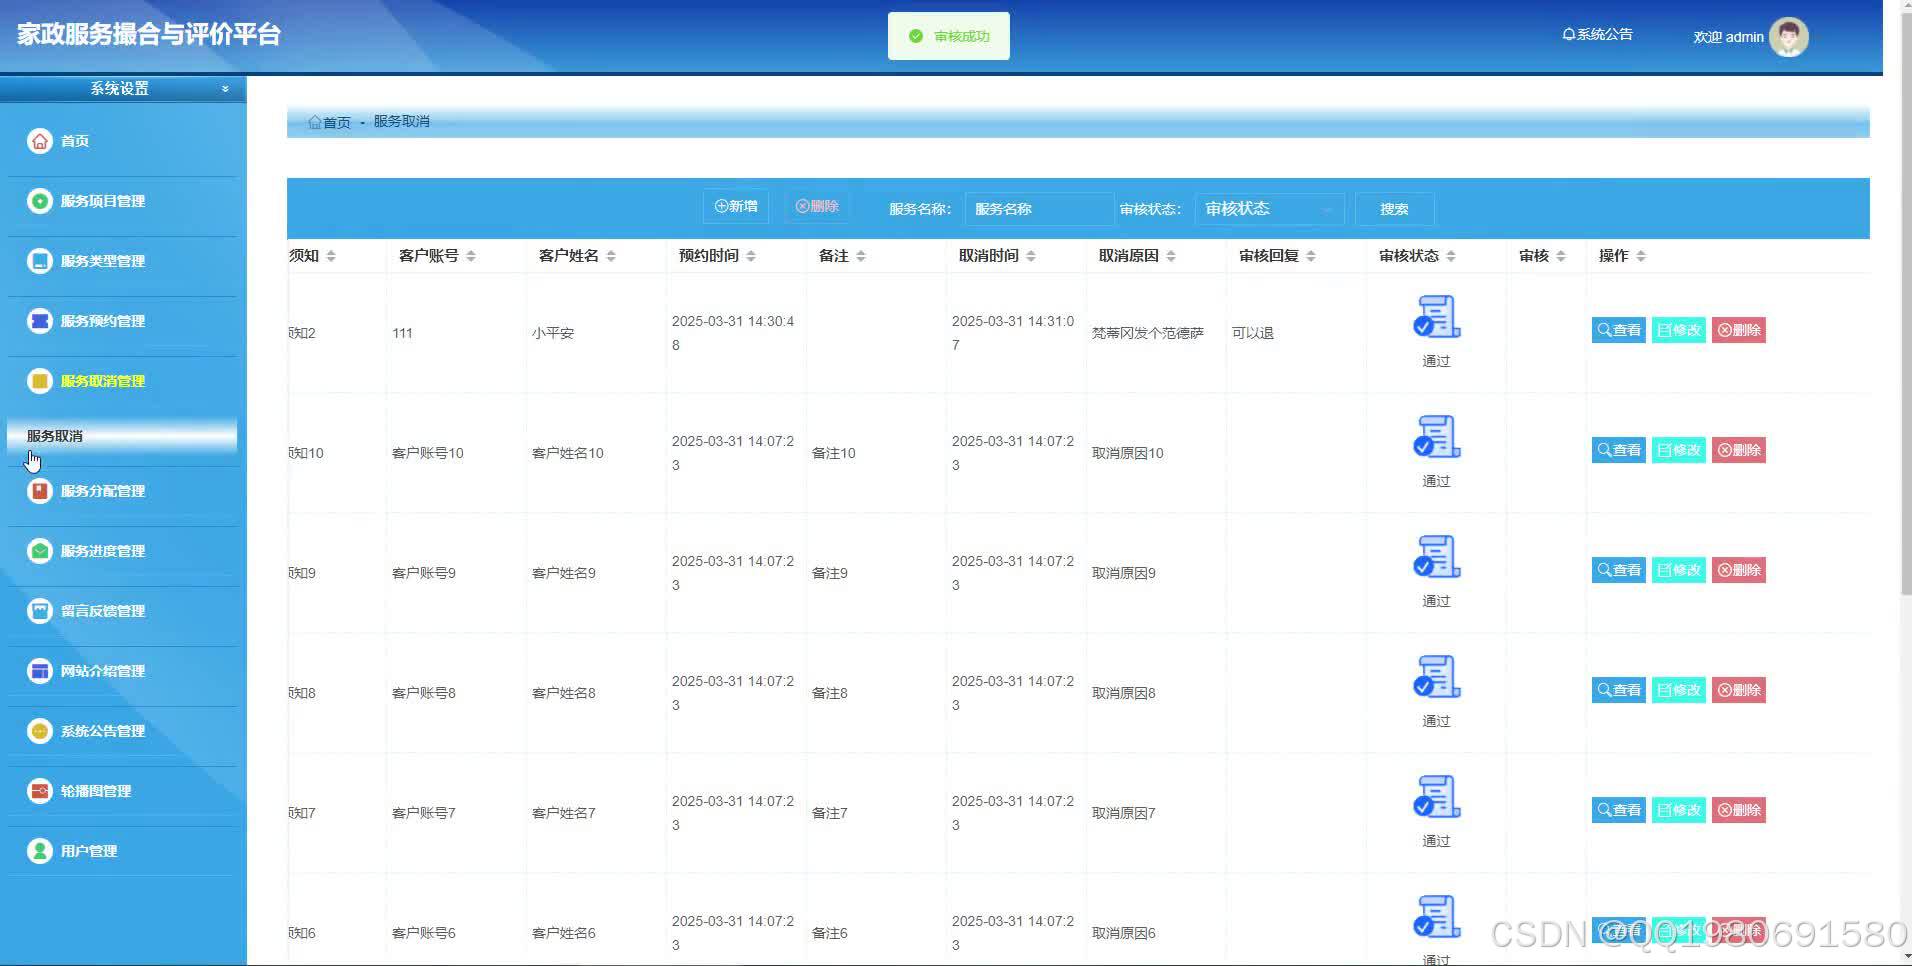The height and width of the screenshot is (966, 1912).
Task: Click the 留言反馈管理 sidebar icon
Action: [39, 611]
